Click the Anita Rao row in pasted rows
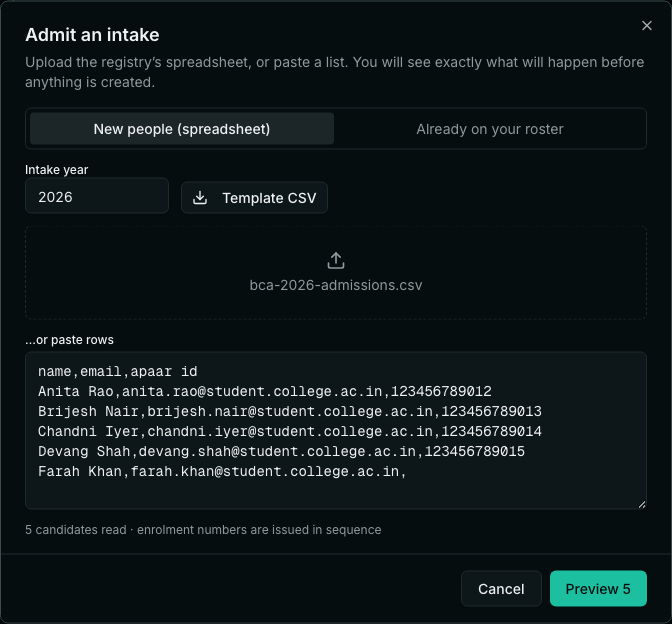672x624 pixels. tap(264, 391)
